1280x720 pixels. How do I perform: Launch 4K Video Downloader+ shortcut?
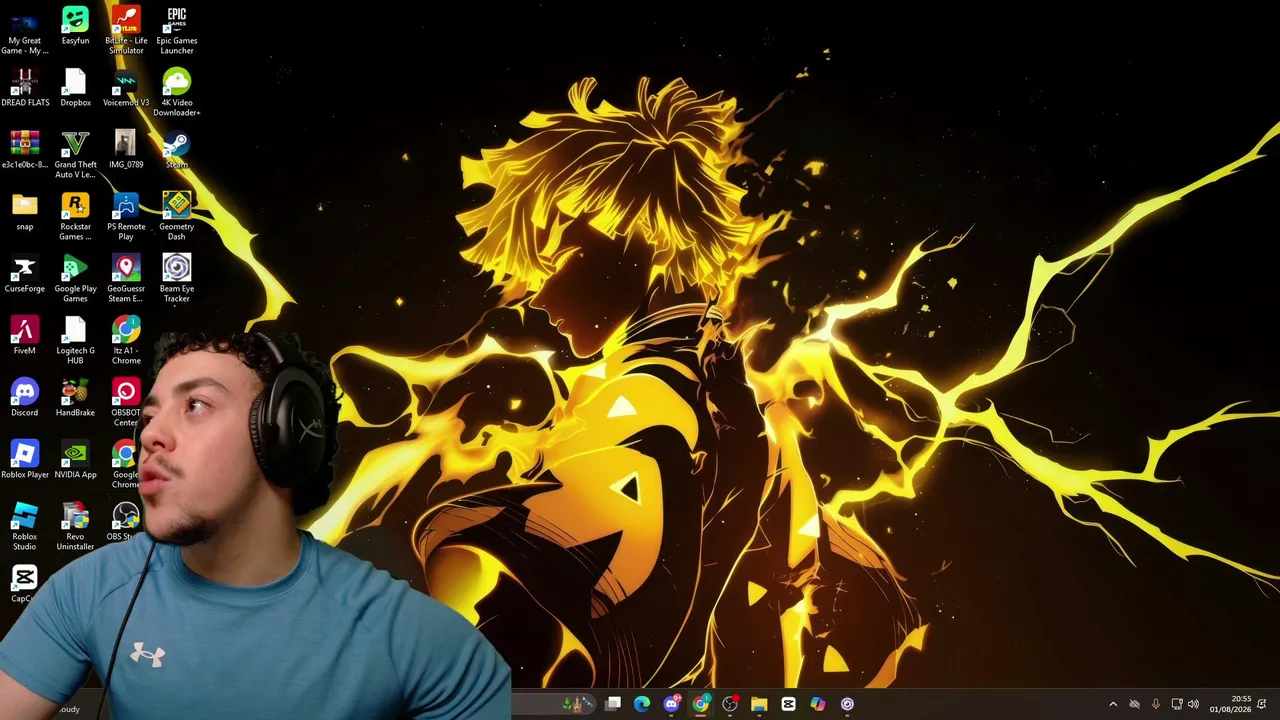tap(177, 92)
